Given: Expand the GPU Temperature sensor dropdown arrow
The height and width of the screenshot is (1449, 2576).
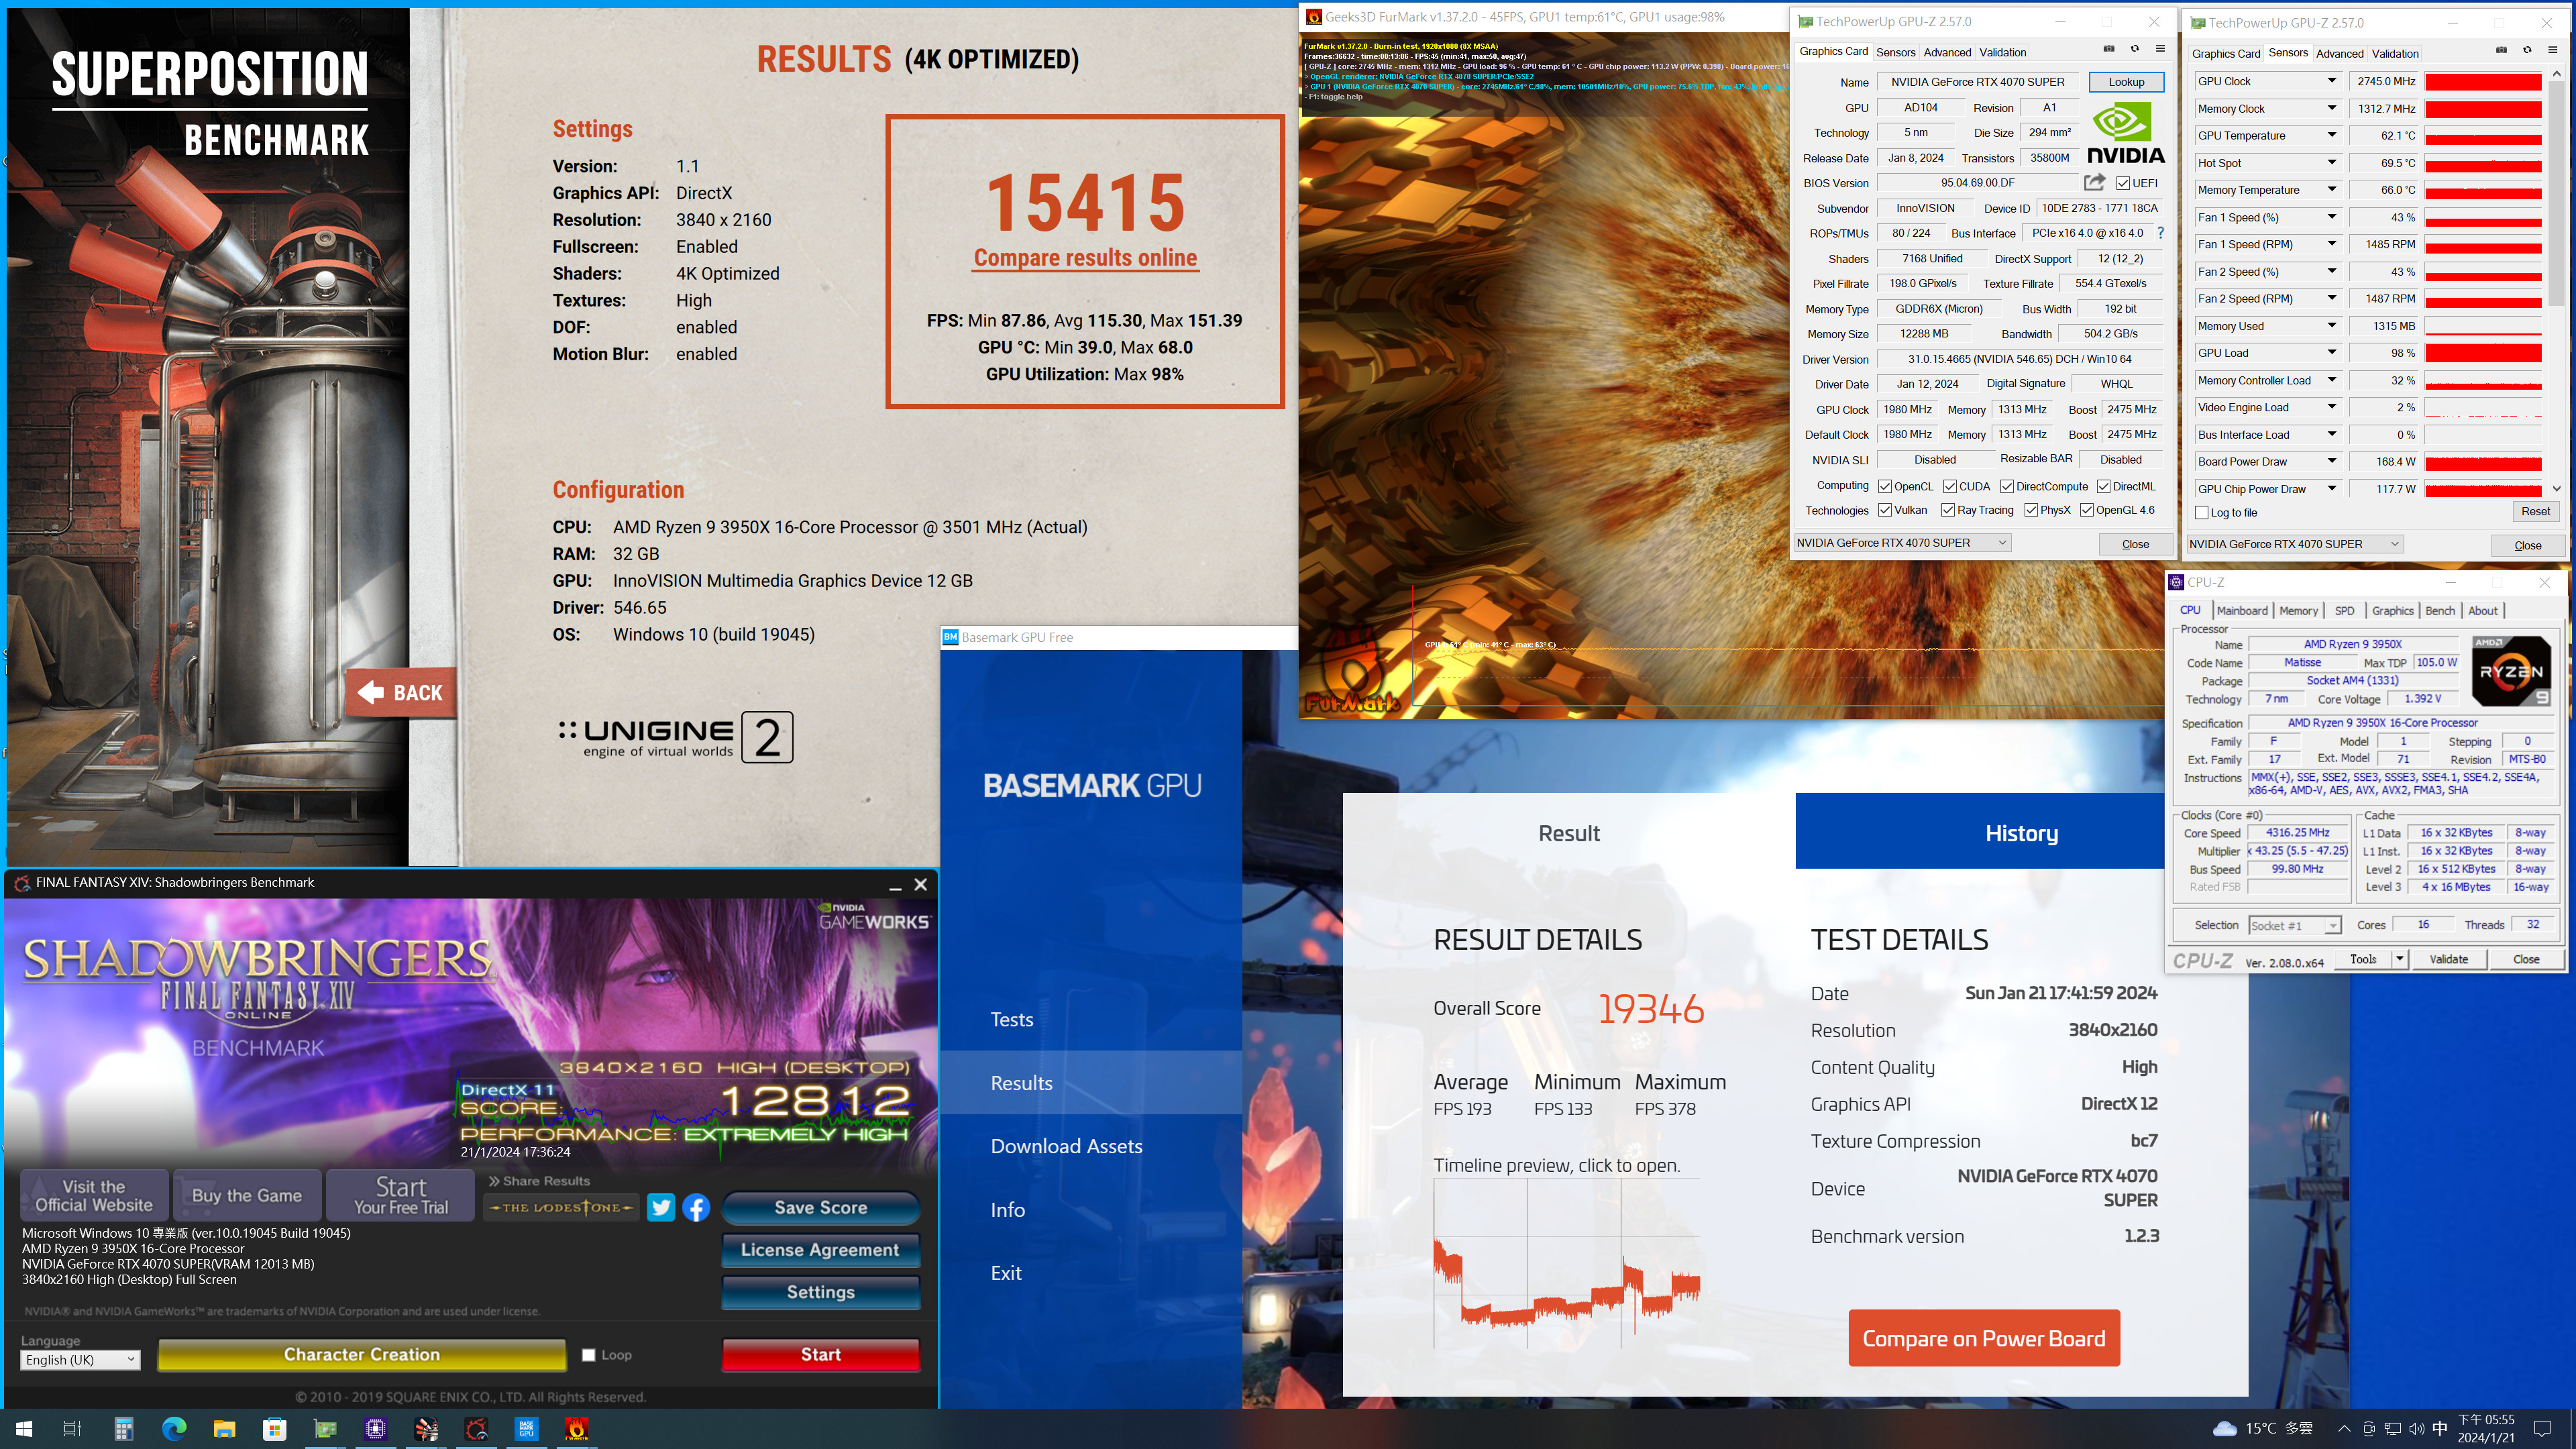Looking at the screenshot, I should (x=2331, y=135).
